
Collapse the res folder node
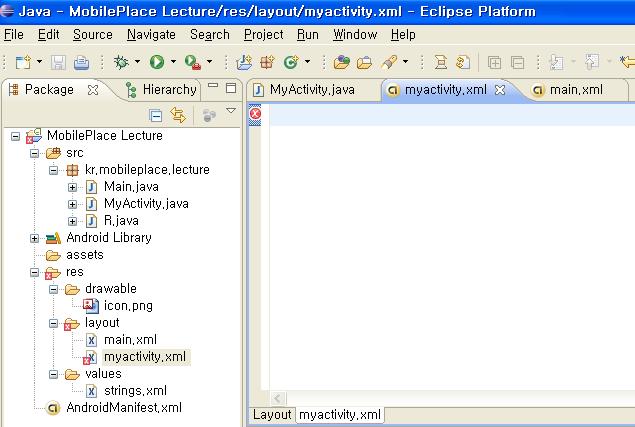coord(34,272)
